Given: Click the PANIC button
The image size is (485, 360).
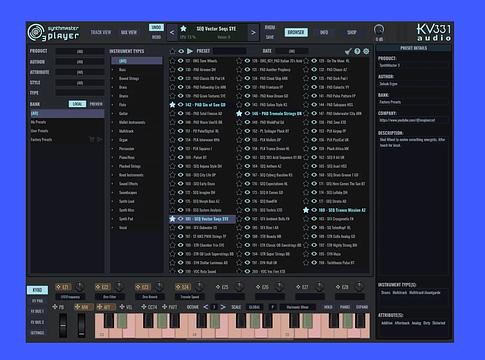Looking at the screenshot, I should [345, 307].
